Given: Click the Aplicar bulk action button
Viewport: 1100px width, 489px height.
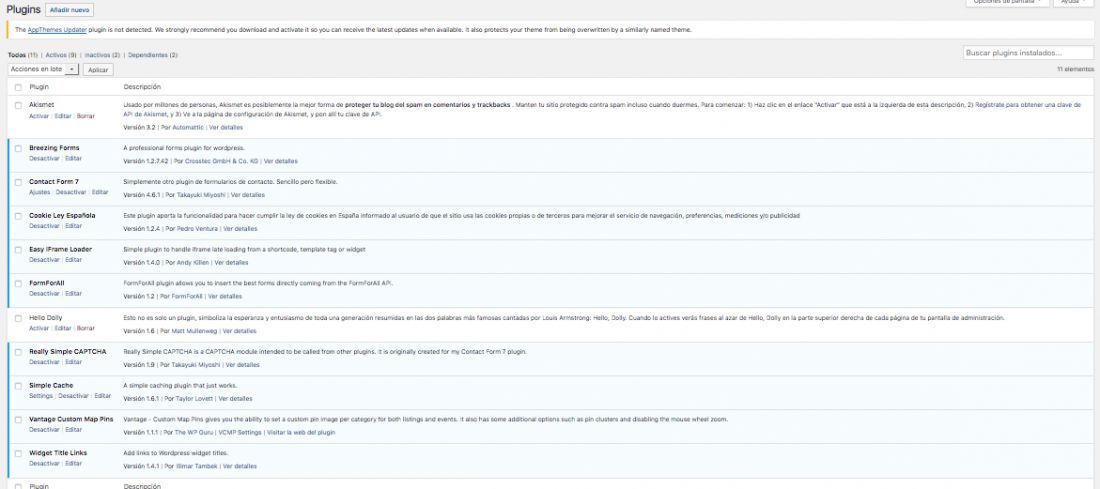Looking at the screenshot, I should pyautogui.click(x=98, y=70).
